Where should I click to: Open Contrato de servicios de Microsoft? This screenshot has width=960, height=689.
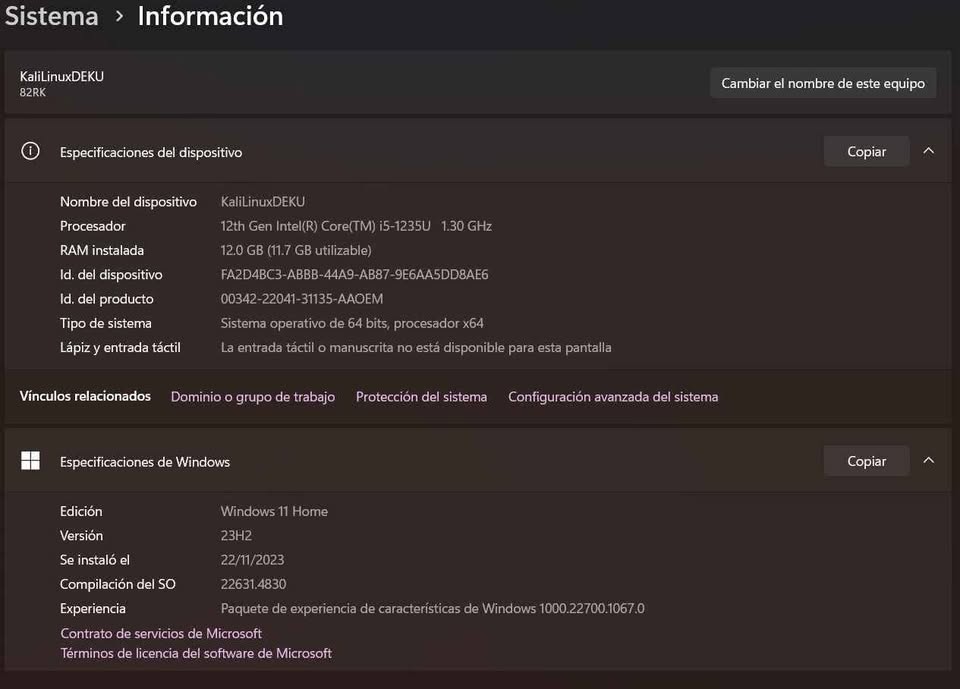161,633
